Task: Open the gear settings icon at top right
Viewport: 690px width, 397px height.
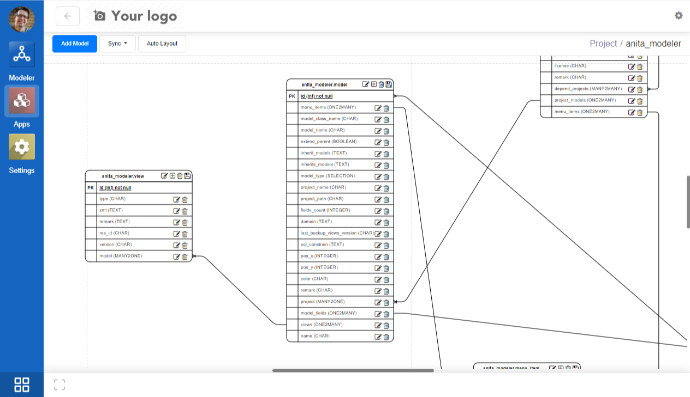Action: pyautogui.click(x=679, y=15)
